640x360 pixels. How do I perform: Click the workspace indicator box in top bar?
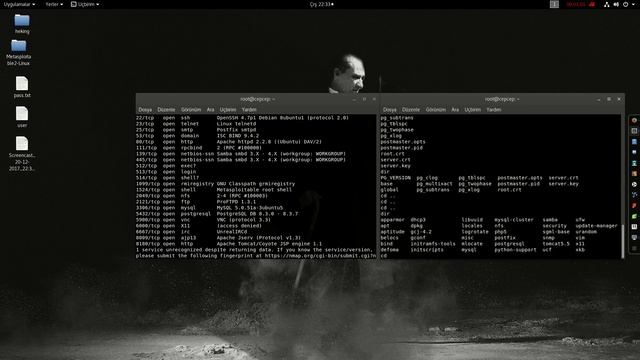[x=554, y=4]
